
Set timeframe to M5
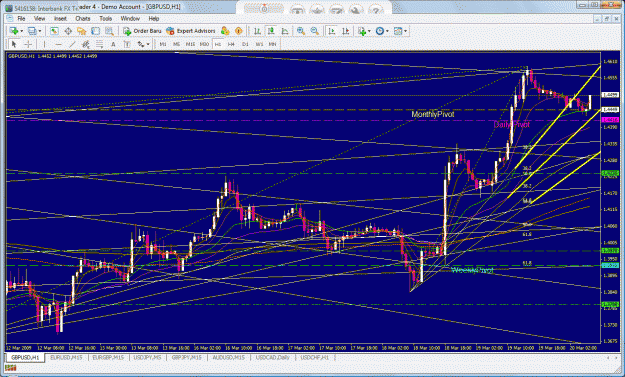click(x=177, y=44)
